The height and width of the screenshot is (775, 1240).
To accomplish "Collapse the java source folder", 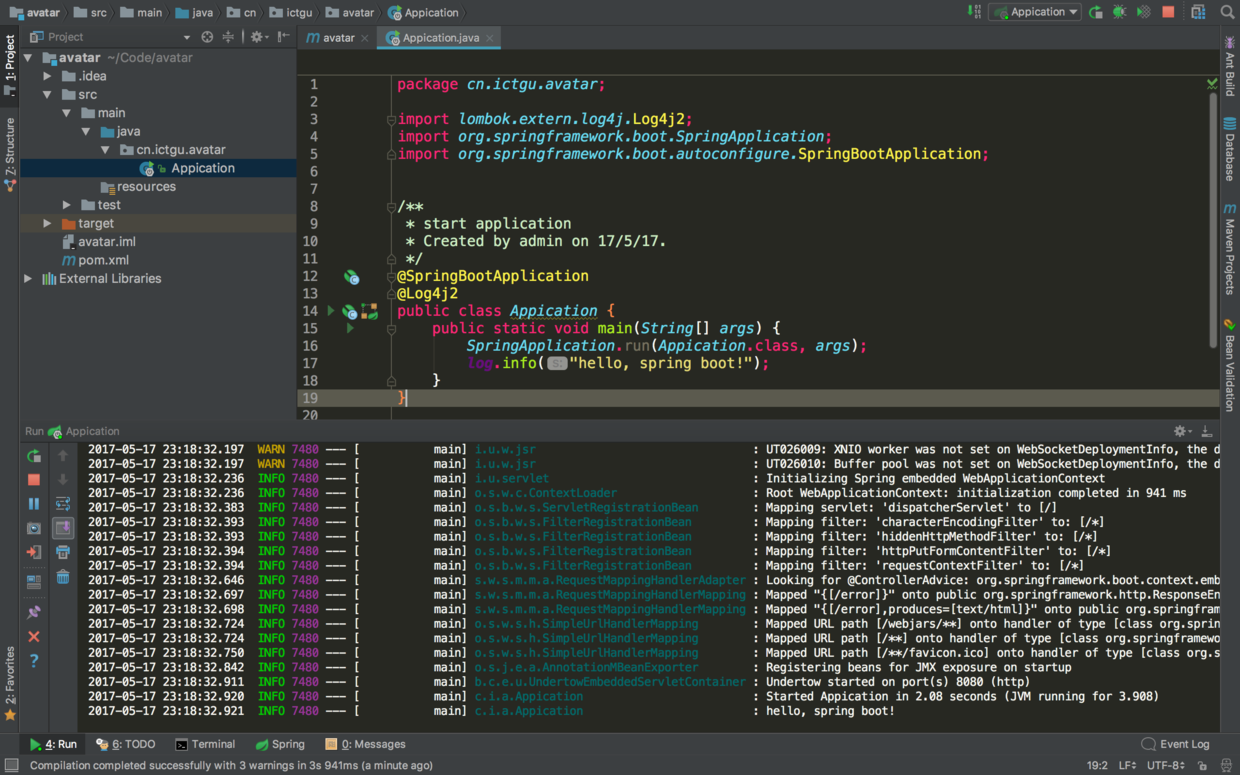I will point(86,130).
